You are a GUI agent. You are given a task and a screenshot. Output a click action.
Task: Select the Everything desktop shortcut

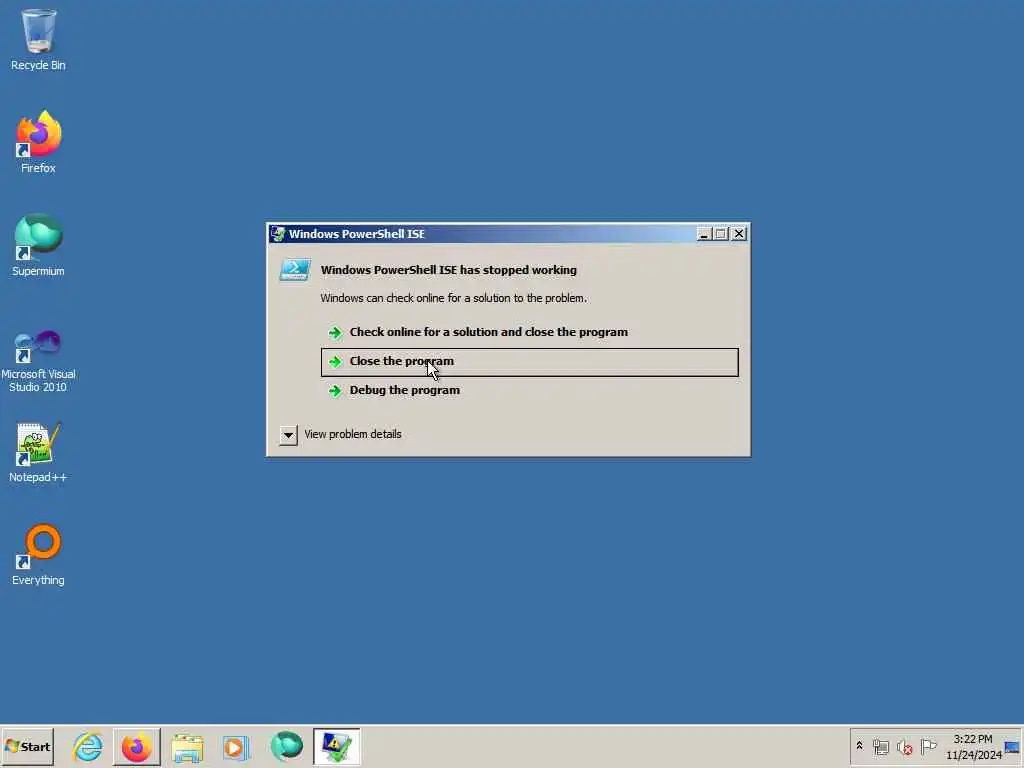click(x=38, y=554)
